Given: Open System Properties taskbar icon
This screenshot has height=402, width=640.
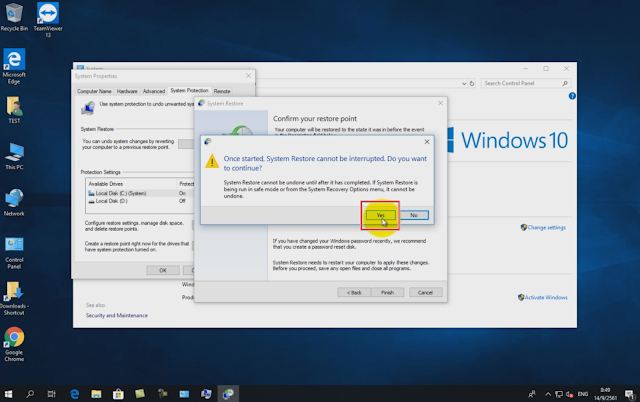Looking at the screenshot, I should click(x=206, y=394).
